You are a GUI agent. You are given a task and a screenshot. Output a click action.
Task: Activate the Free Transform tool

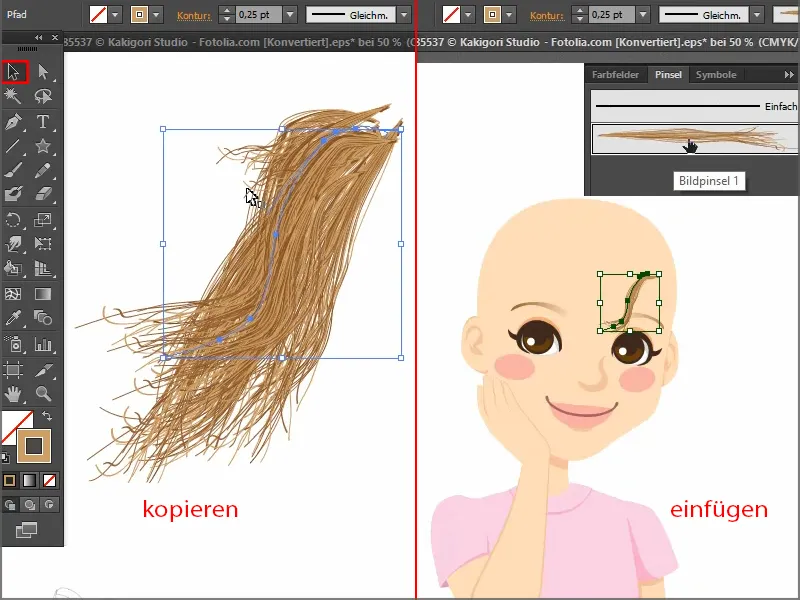tap(43, 244)
